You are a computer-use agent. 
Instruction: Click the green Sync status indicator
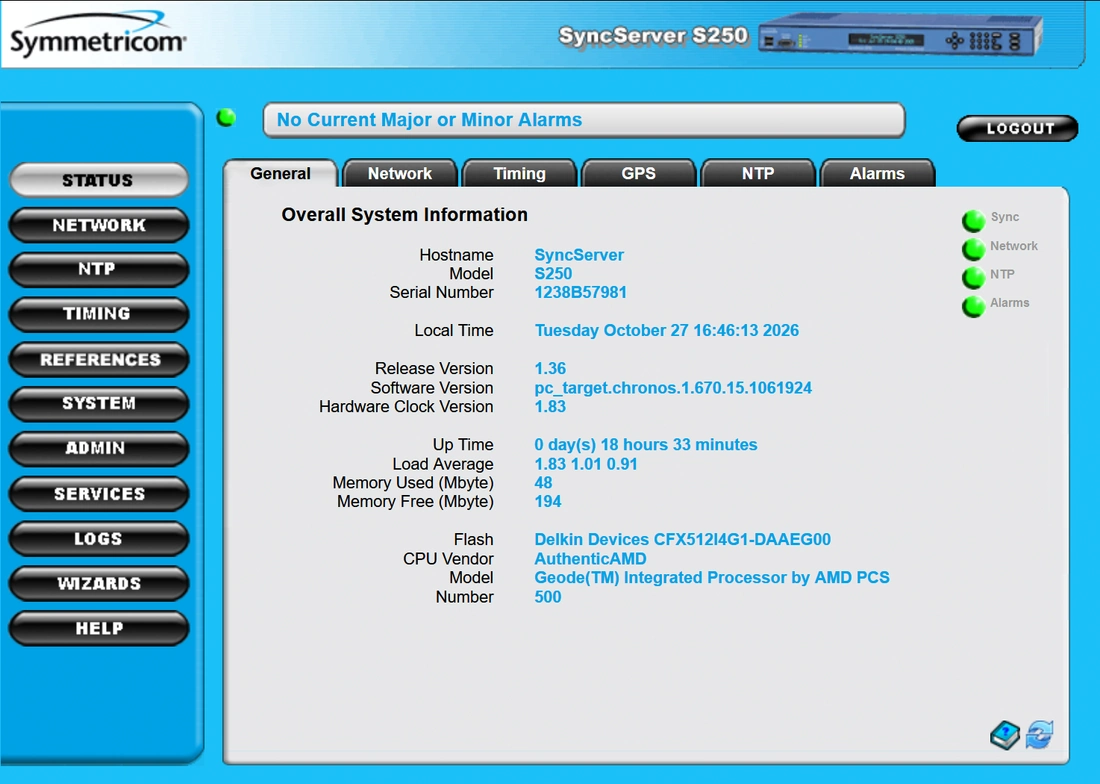click(x=973, y=220)
